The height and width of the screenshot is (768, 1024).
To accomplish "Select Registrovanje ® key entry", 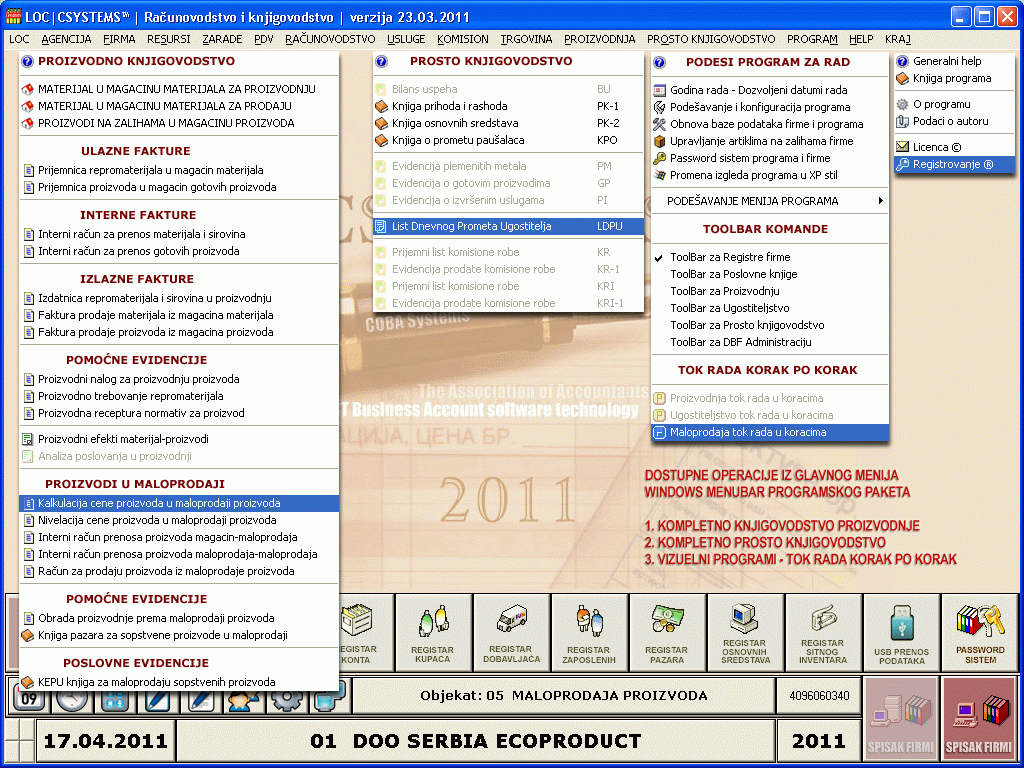I will (955, 164).
